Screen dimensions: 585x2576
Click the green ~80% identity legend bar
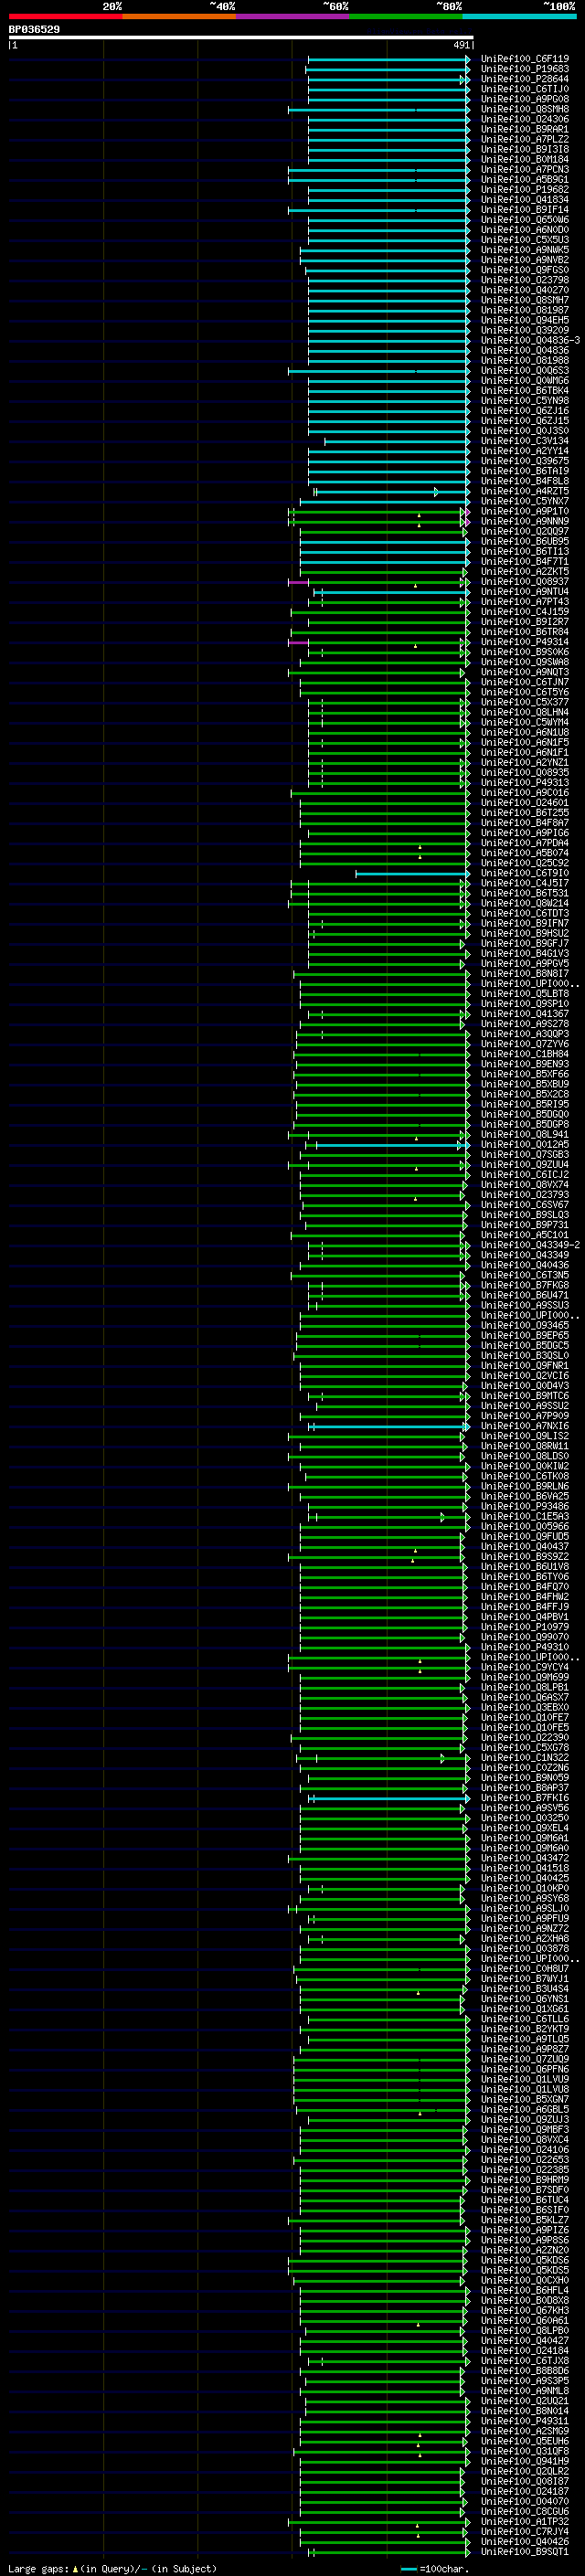(x=406, y=16)
